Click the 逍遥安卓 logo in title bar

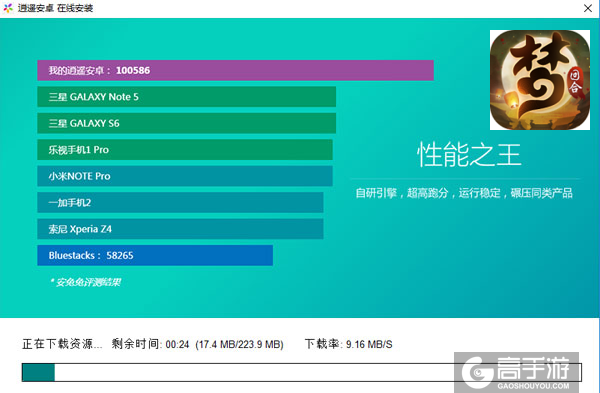coord(8,8)
